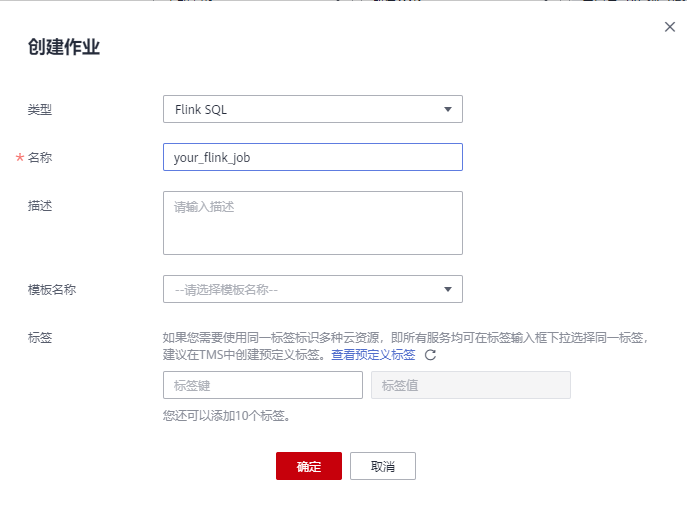The image size is (687, 511).
Task: Click the arrow of the 模板名称 dropdown
Action: (x=448, y=290)
